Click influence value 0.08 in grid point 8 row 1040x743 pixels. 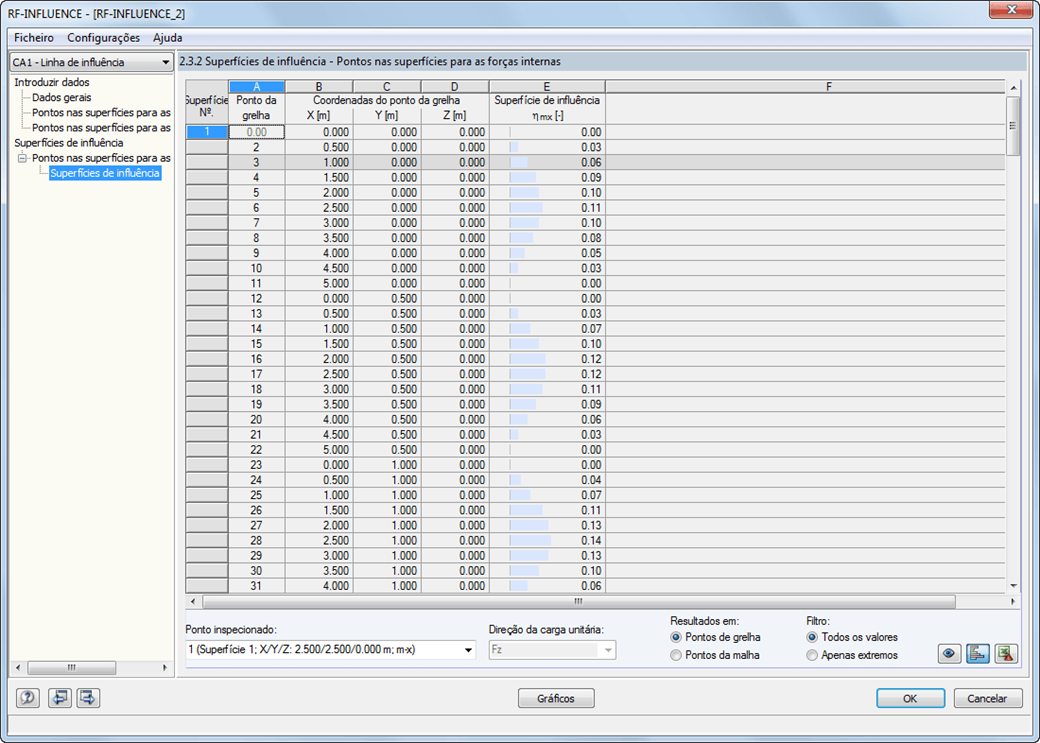click(x=547, y=238)
